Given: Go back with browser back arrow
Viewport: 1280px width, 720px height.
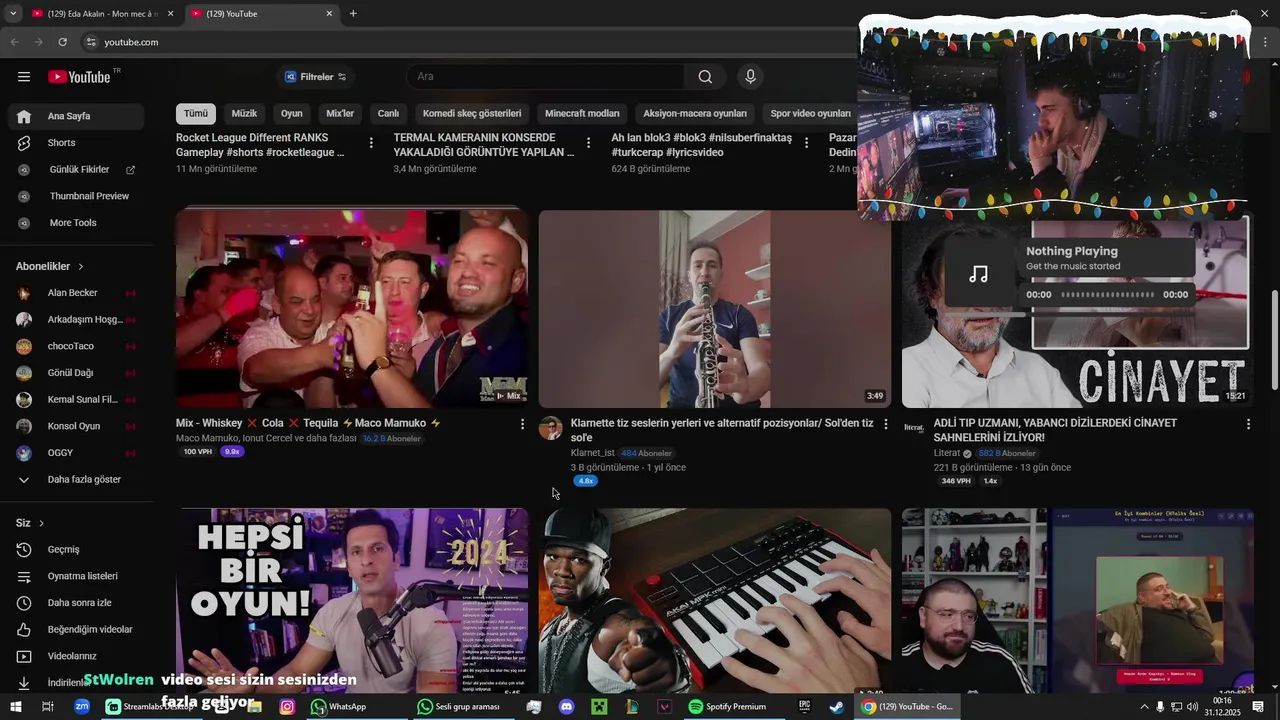Looking at the screenshot, I should (x=14, y=42).
